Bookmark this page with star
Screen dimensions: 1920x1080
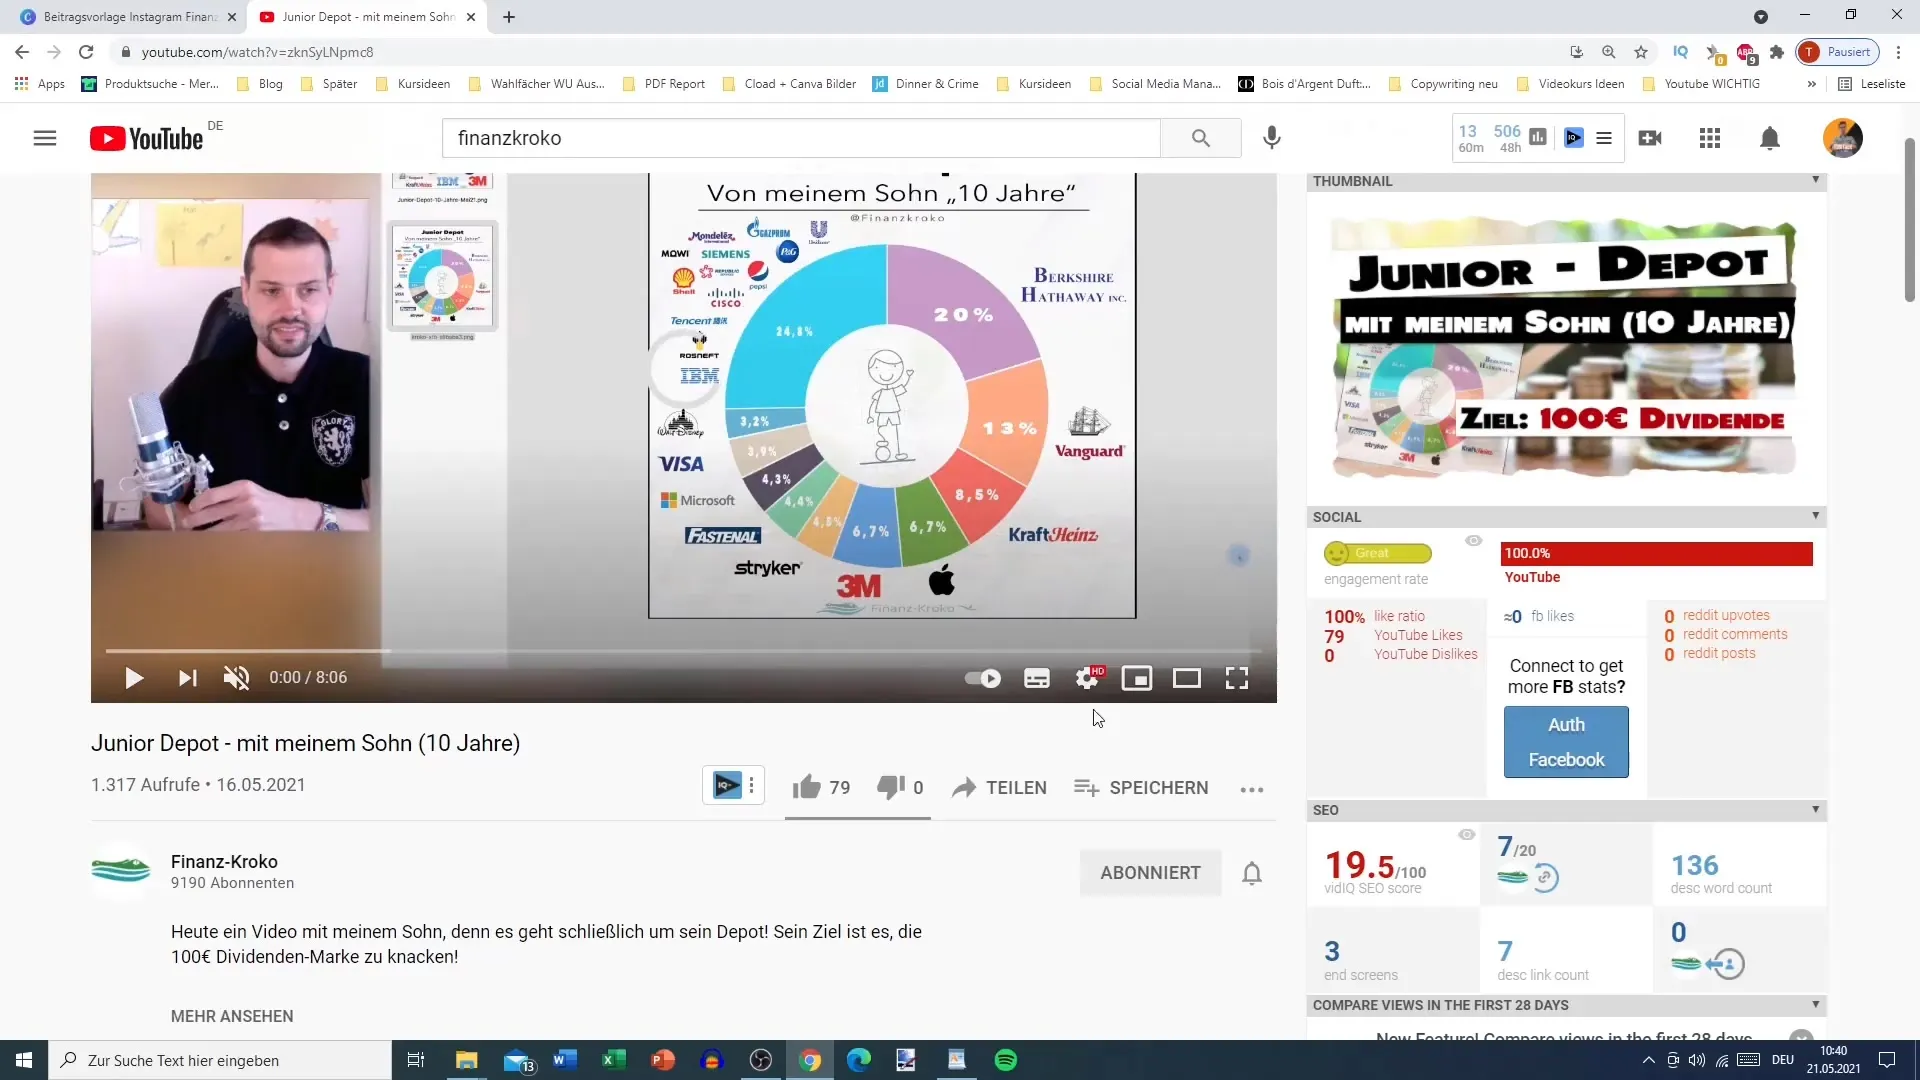coord(1641,52)
